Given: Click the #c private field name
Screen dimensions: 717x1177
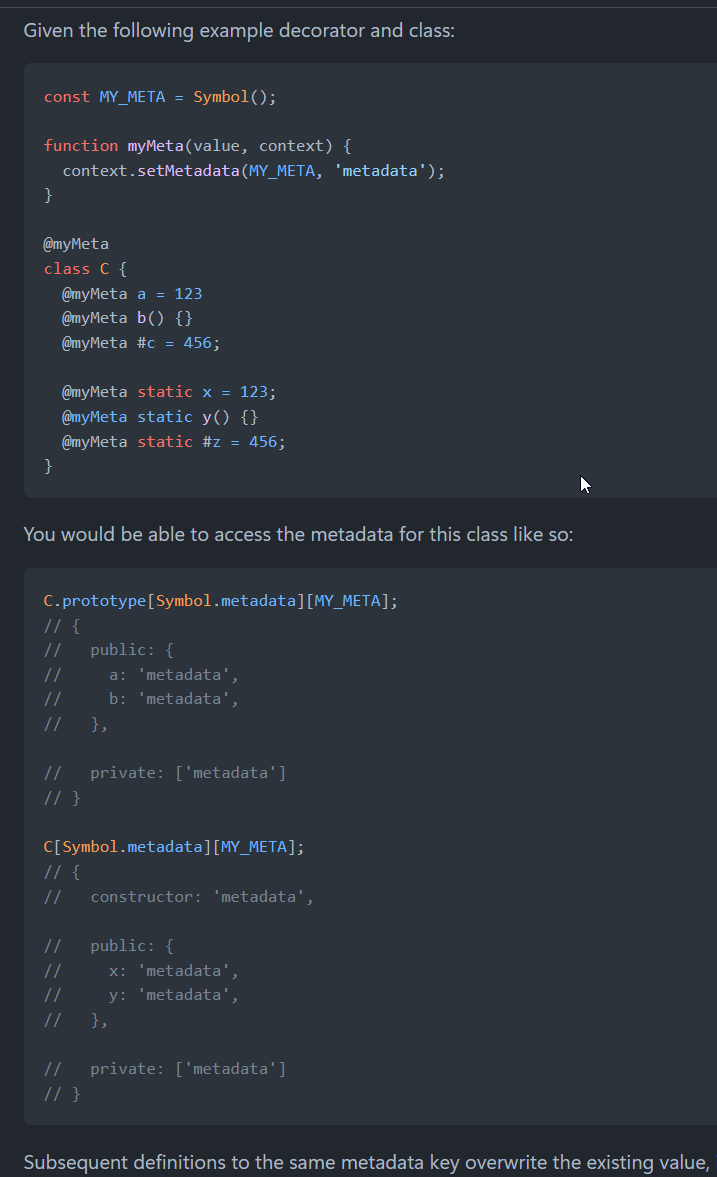Looking at the screenshot, I should [x=146, y=343].
